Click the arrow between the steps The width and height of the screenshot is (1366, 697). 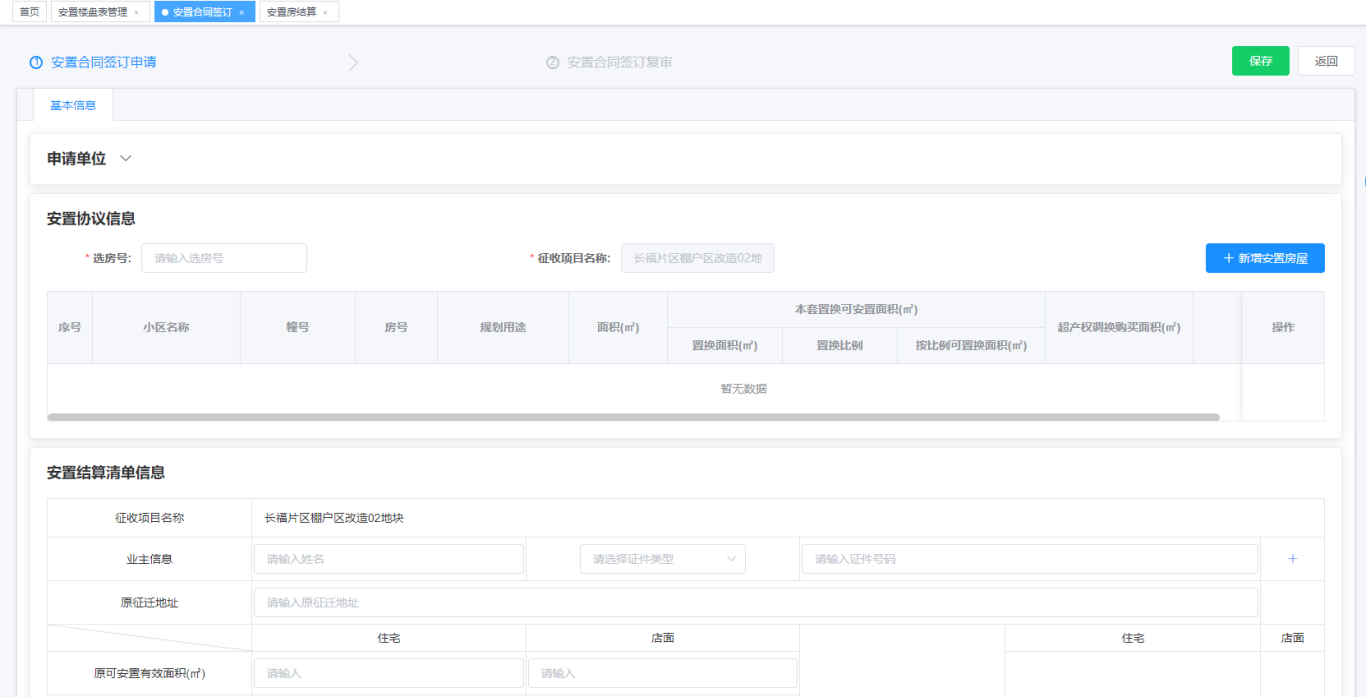pyautogui.click(x=353, y=62)
